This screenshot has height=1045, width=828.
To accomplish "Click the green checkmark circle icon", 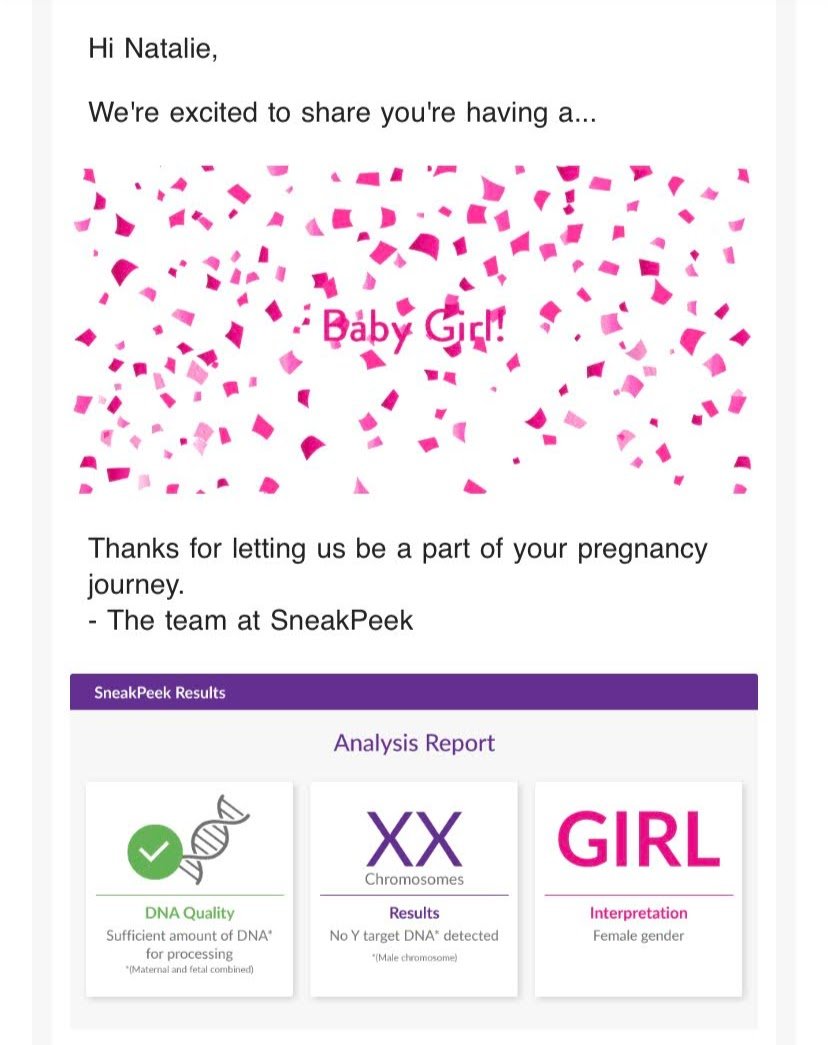I will pos(154,851).
